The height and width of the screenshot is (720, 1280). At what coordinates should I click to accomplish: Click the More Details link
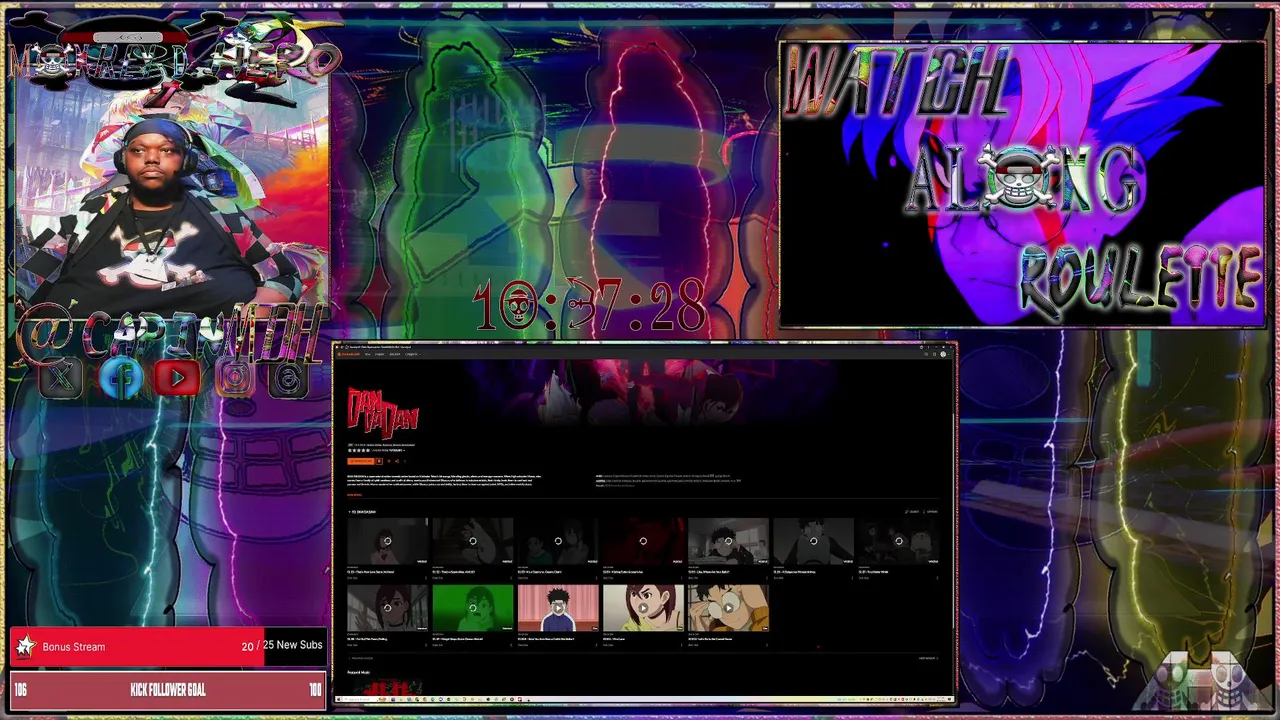point(354,495)
